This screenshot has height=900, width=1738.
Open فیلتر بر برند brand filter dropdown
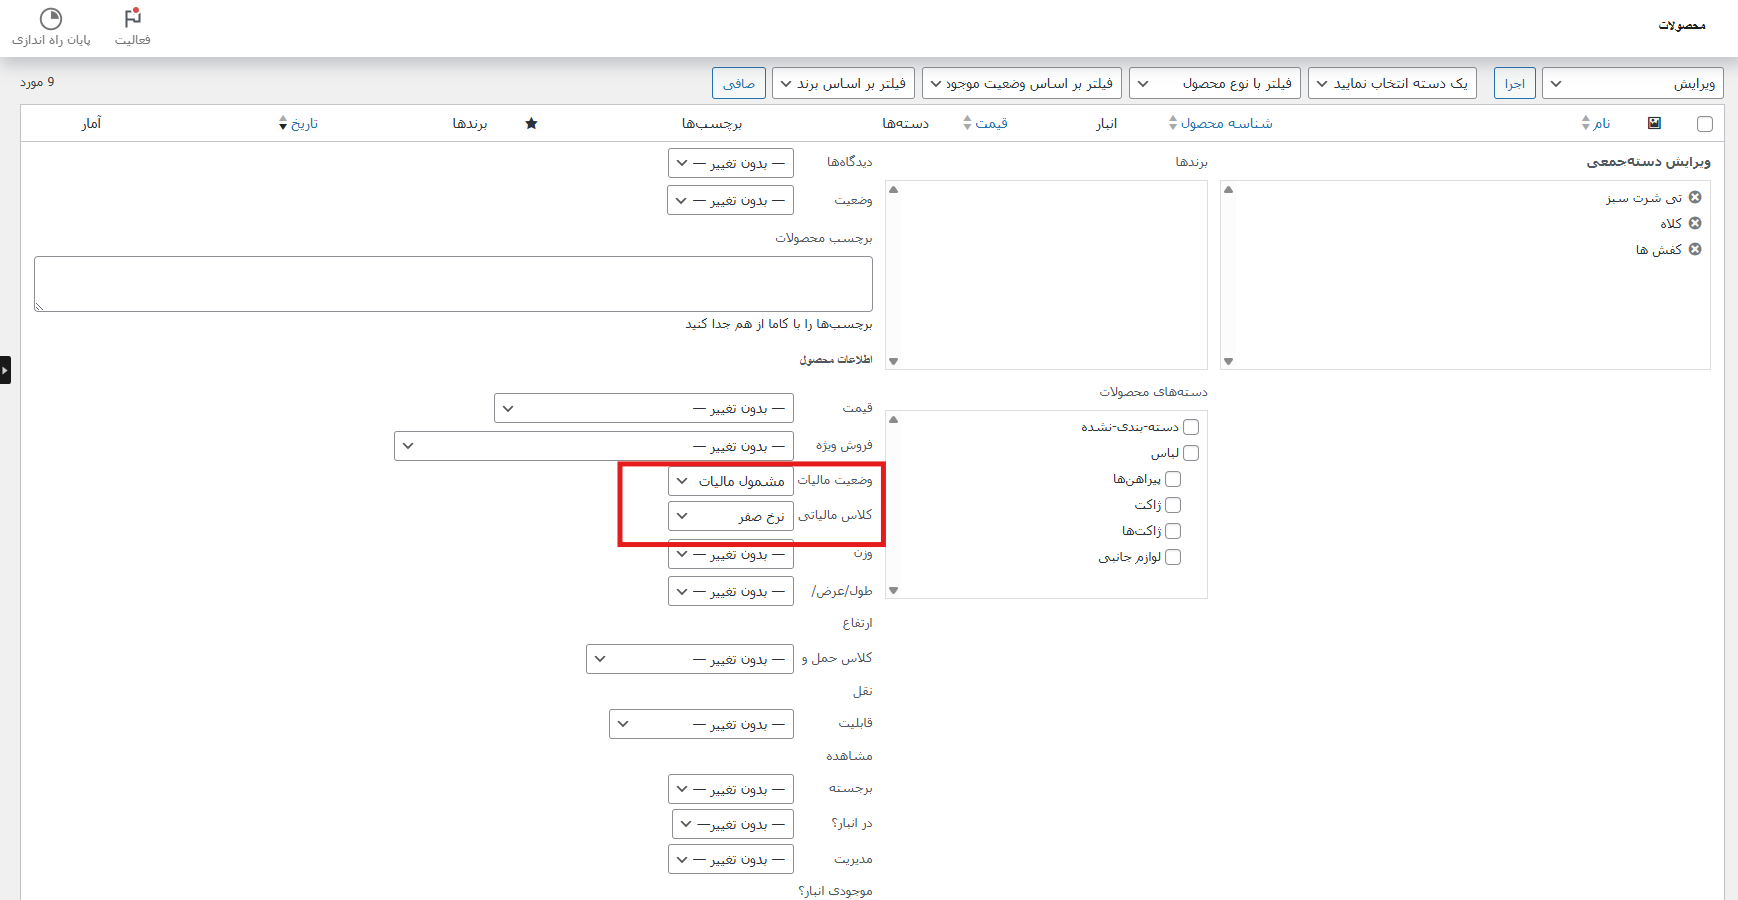pyautogui.click(x=844, y=83)
